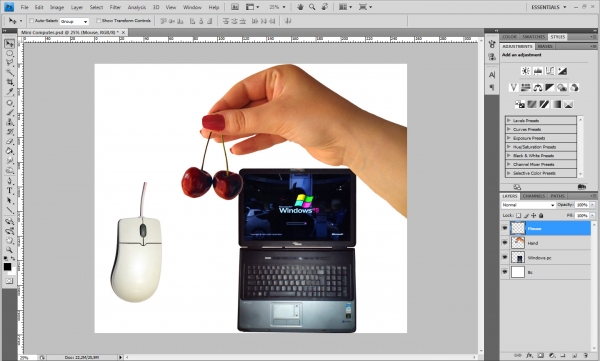Open the Filter menu

tap(115, 7)
